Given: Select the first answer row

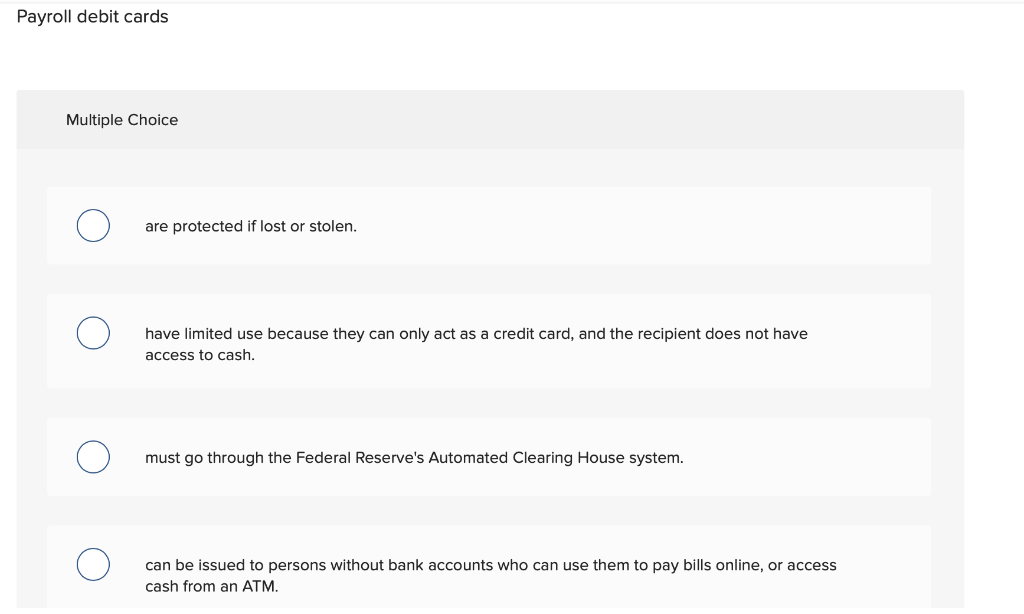Looking at the screenshot, I should pos(488,226).
